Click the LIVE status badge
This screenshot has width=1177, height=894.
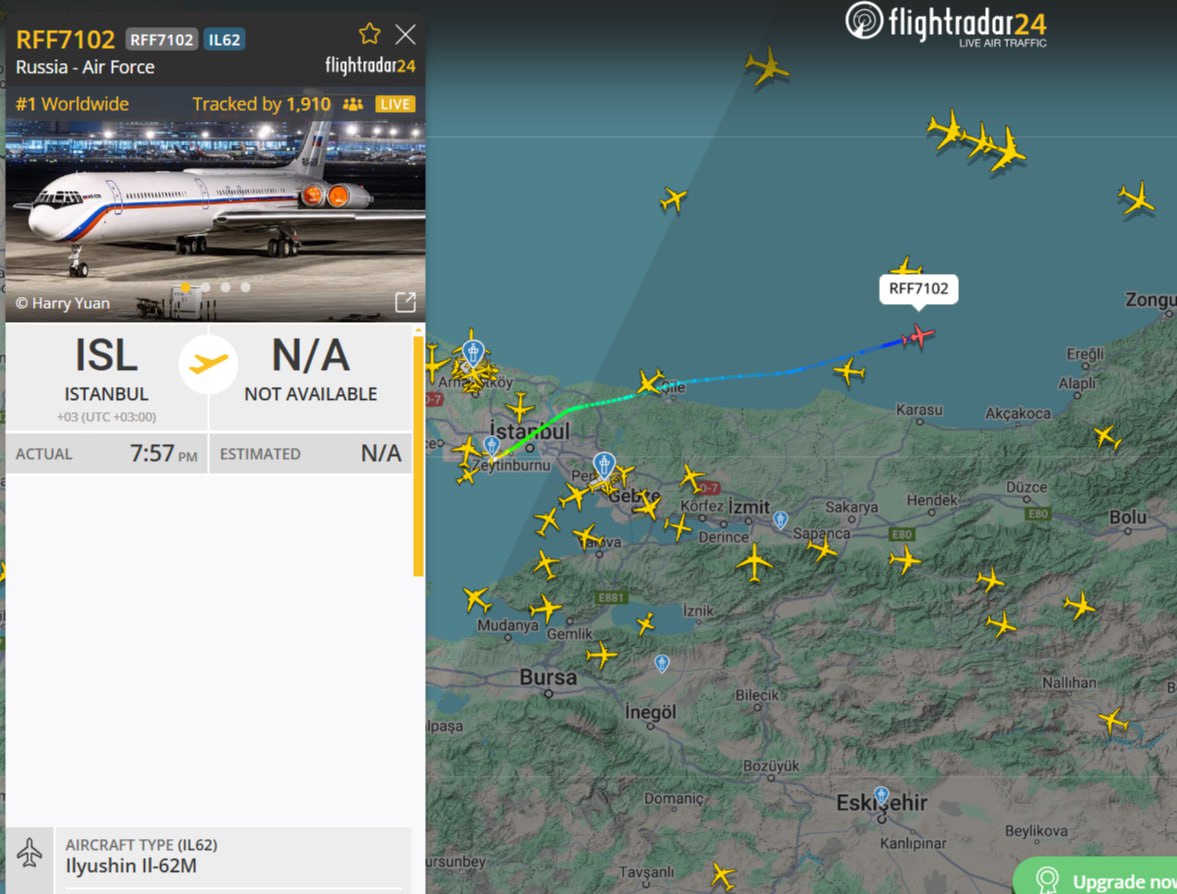tap(395, 104)
